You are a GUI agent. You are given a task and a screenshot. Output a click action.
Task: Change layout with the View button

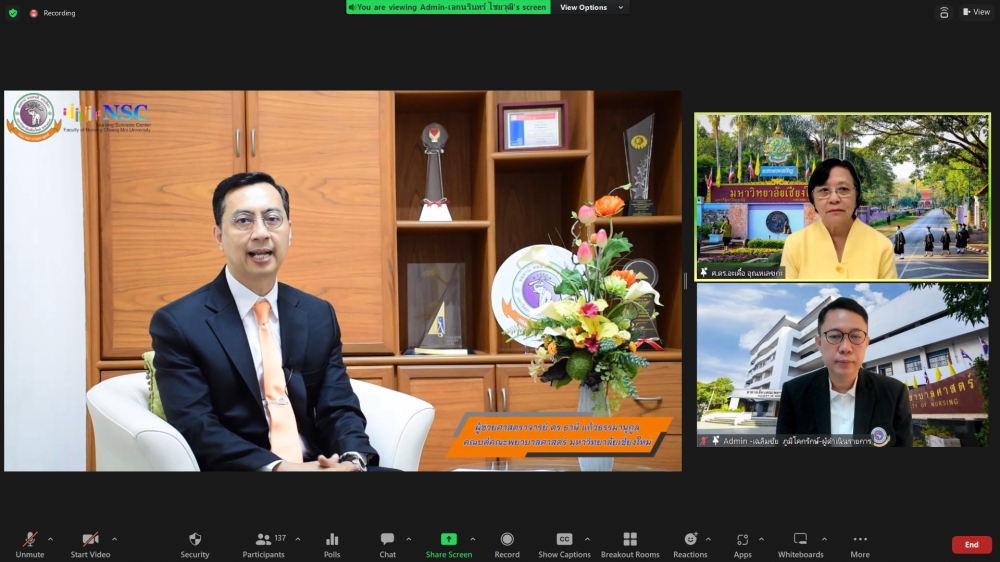click(x=976, y=12)
